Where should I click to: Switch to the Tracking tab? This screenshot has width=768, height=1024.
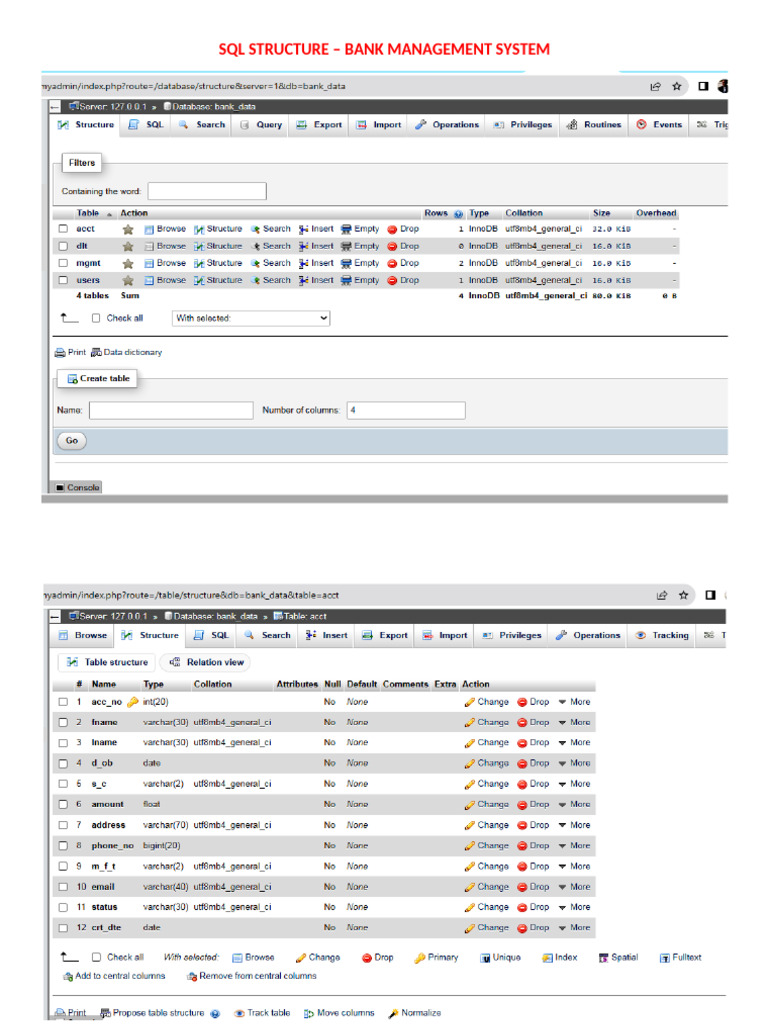click(x=662, y=635)
